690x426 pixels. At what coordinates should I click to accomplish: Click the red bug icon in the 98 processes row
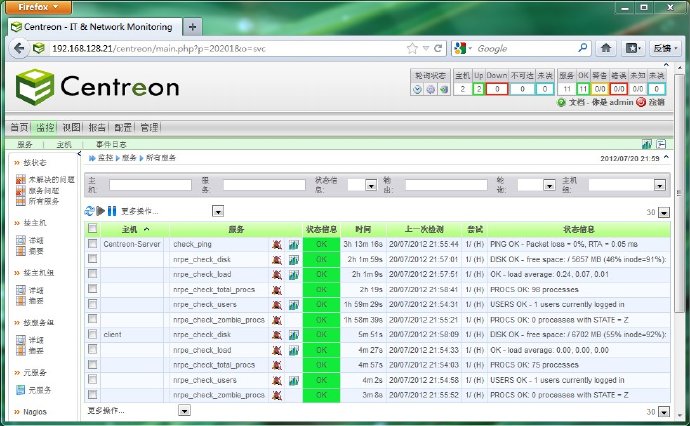click(277, 290)
